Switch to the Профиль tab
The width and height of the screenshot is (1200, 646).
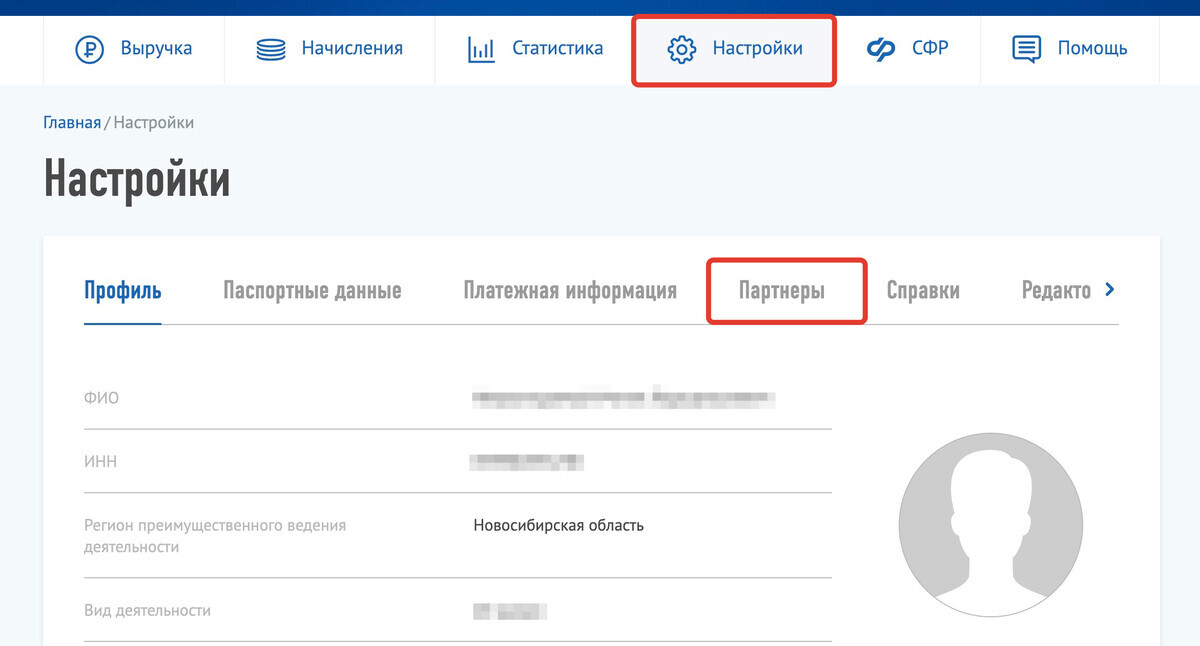tap(123, 291)
